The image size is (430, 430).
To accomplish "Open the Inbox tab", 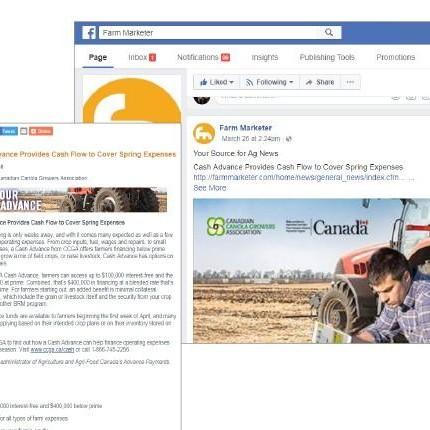I will pos(142,57).
